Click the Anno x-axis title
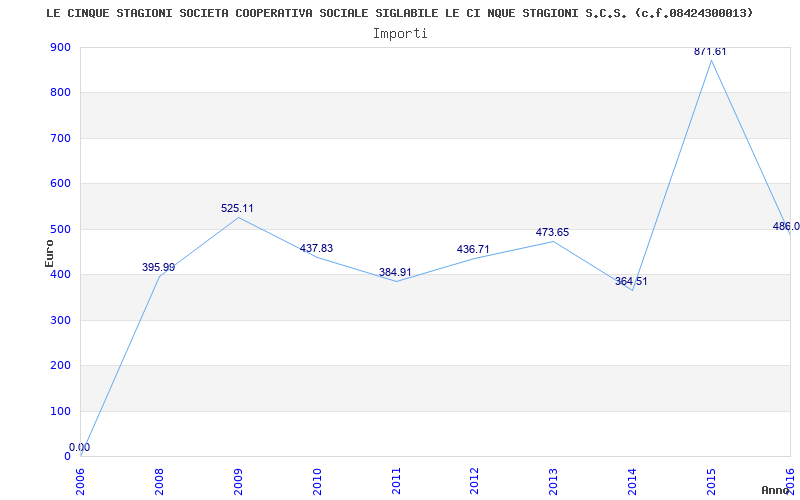800x500 pixels. [x=775, y=490]
